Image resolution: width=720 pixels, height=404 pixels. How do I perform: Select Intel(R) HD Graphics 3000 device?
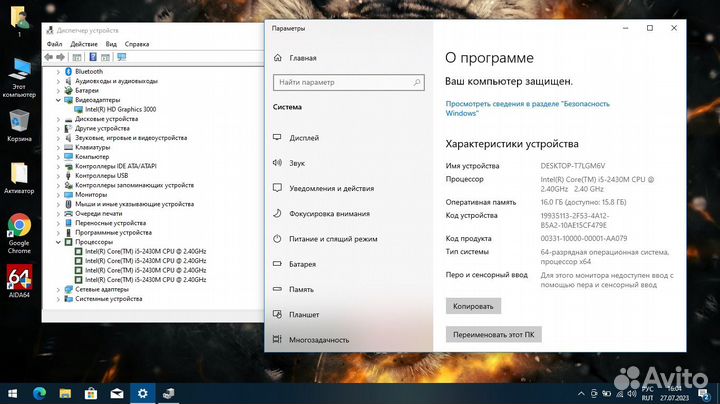[x=120, y=109]
